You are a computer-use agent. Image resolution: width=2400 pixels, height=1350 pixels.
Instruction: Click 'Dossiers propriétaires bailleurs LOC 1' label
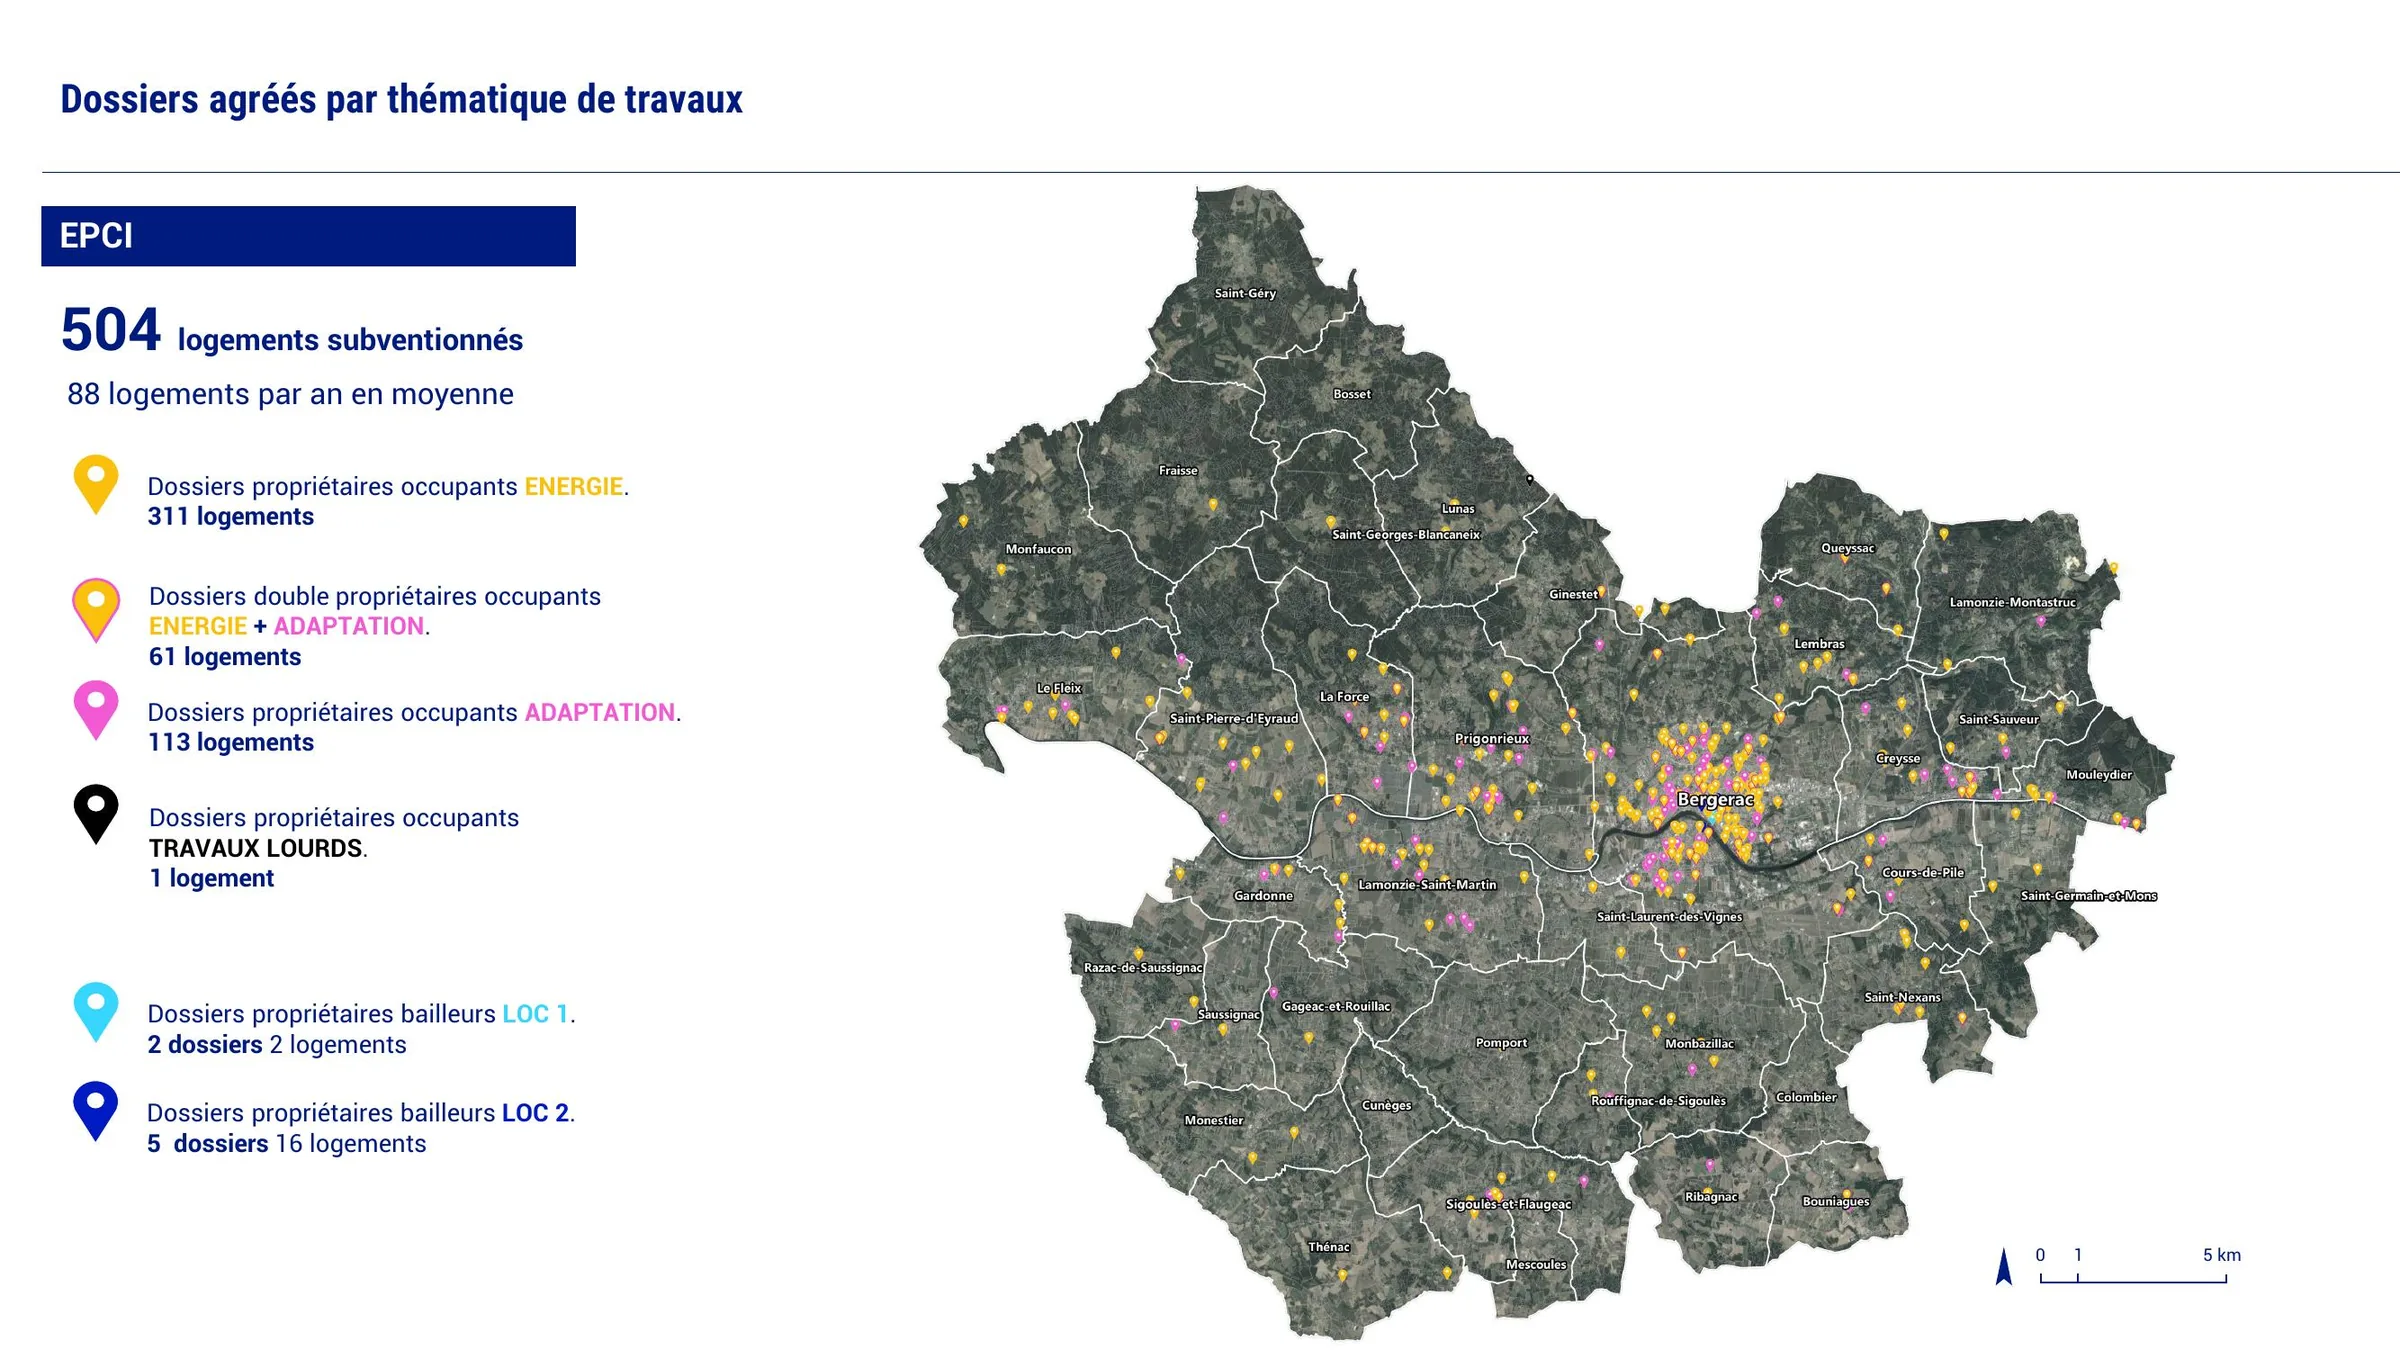click(x=361, y=1013)
